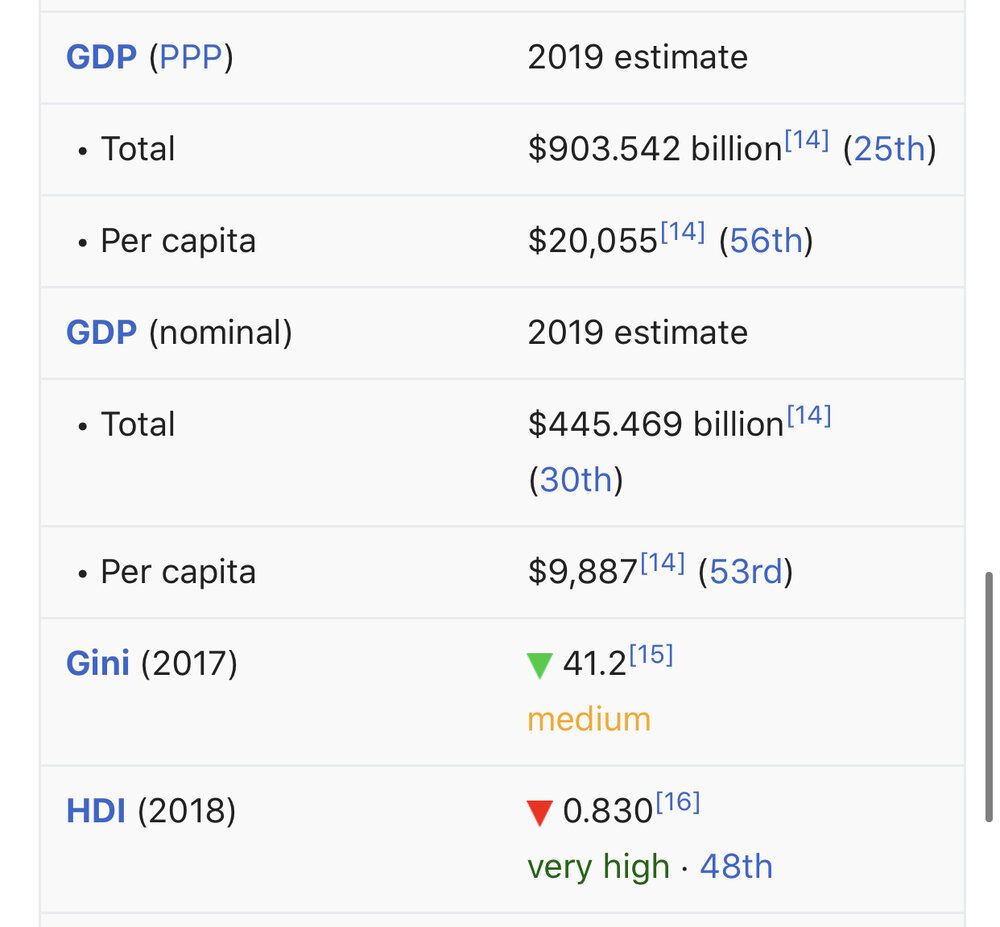
Task: Open reference [14] after $903.542 billion
Action: pyautogui.click(x=807, y=140)
